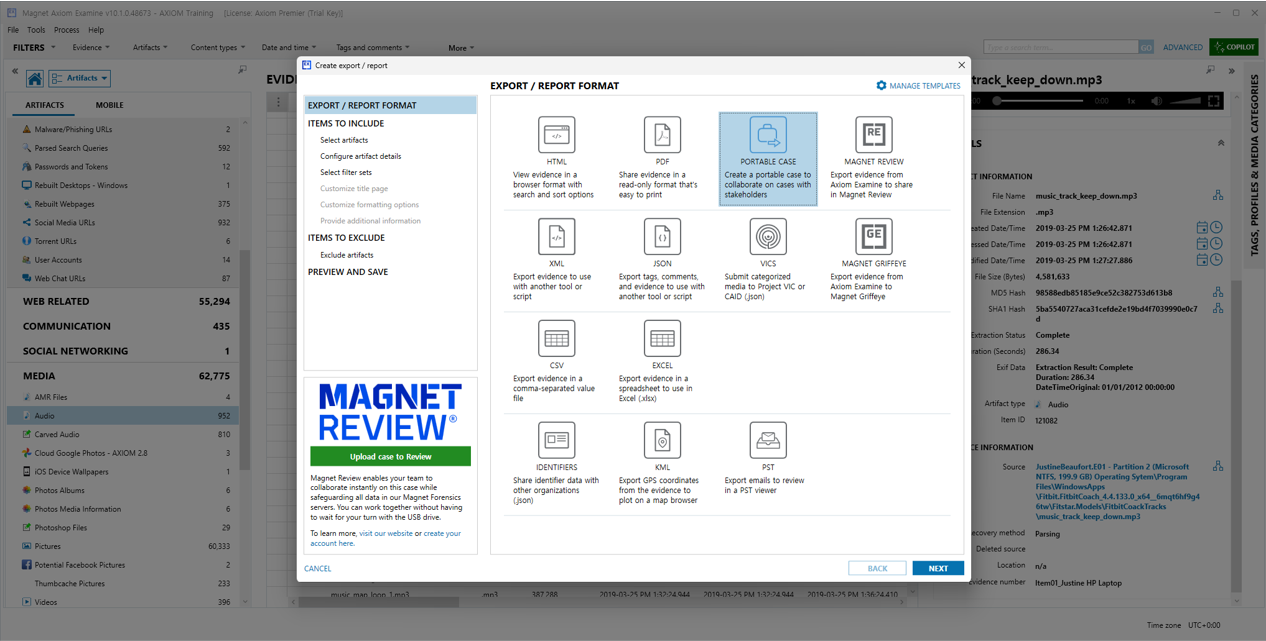Open the Evidence filter dropdown

91,47
